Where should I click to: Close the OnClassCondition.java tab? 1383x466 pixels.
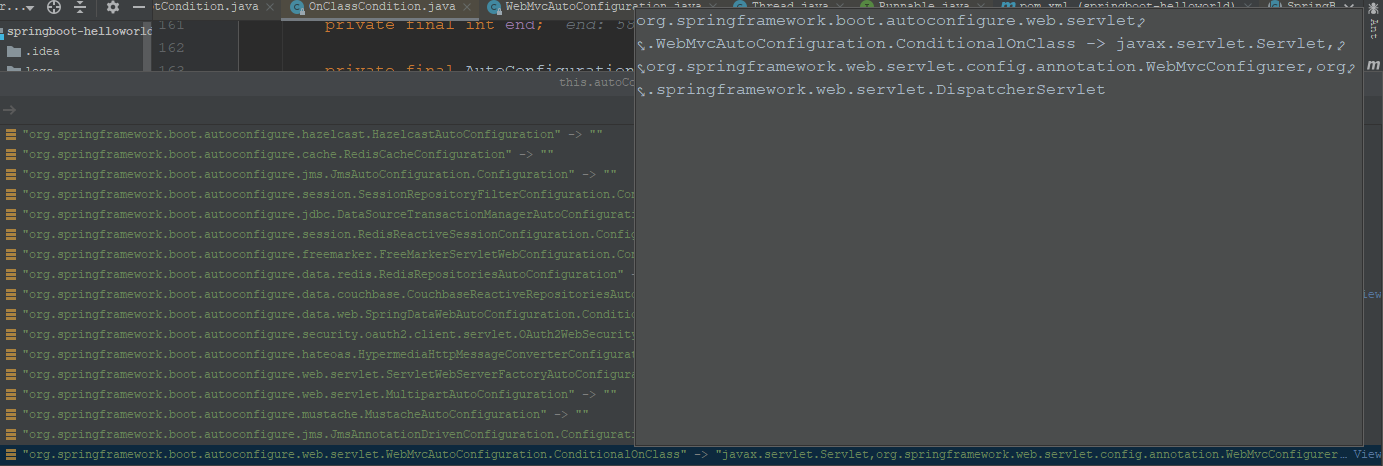point(467,7)
